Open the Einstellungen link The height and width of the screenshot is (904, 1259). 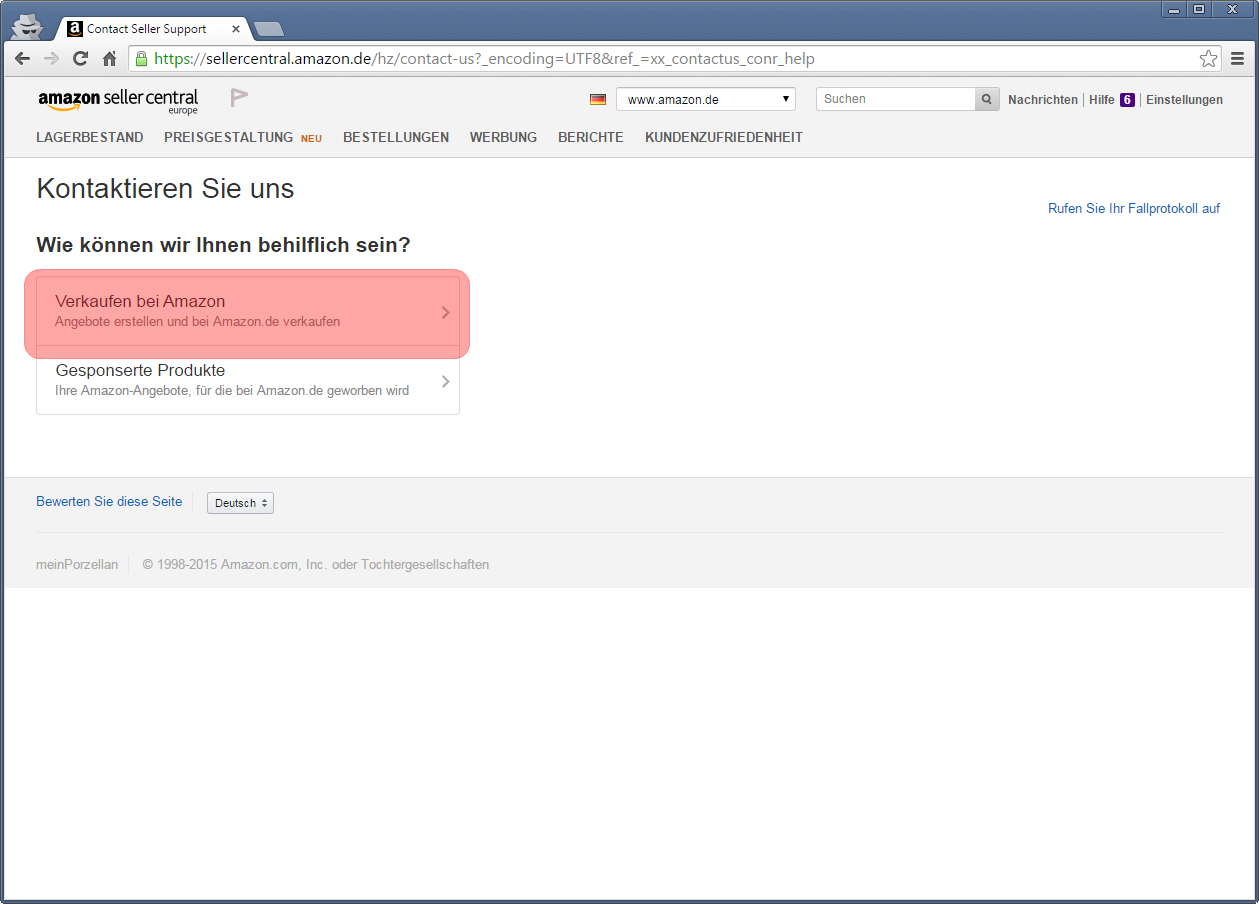1184,100
